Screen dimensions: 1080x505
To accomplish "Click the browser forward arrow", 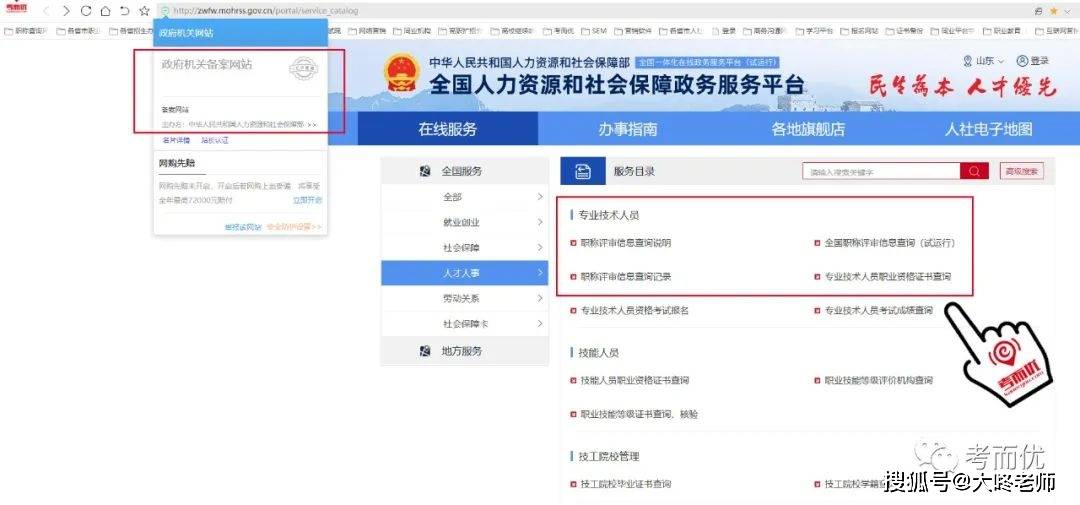I will click(66, 11).
